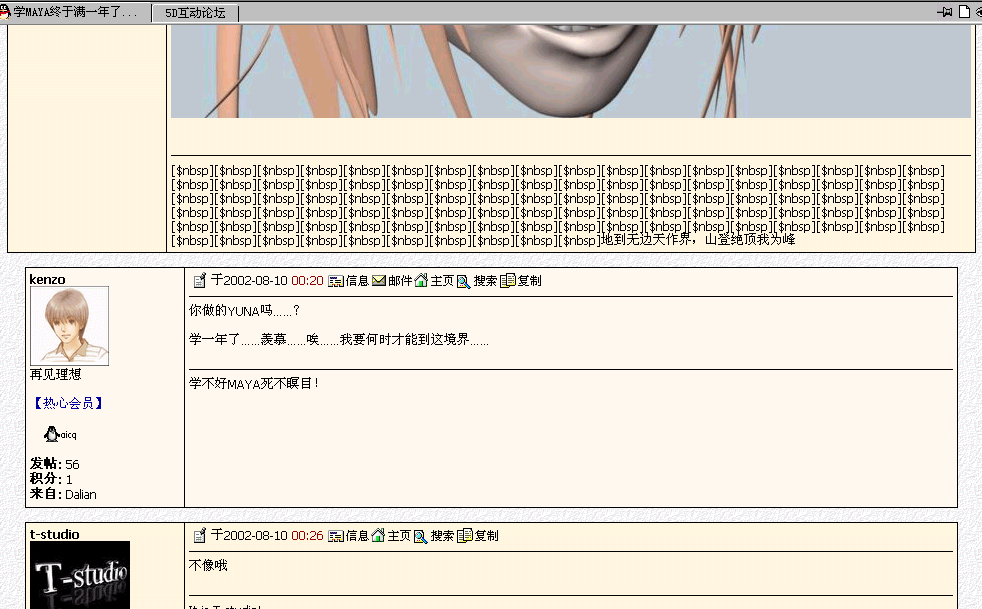Image resolution: width=982 pixels, height=609 pixels.
Task: Click the 搜索 magnifier icon in kenzo's post
Action: coord(464,281)
